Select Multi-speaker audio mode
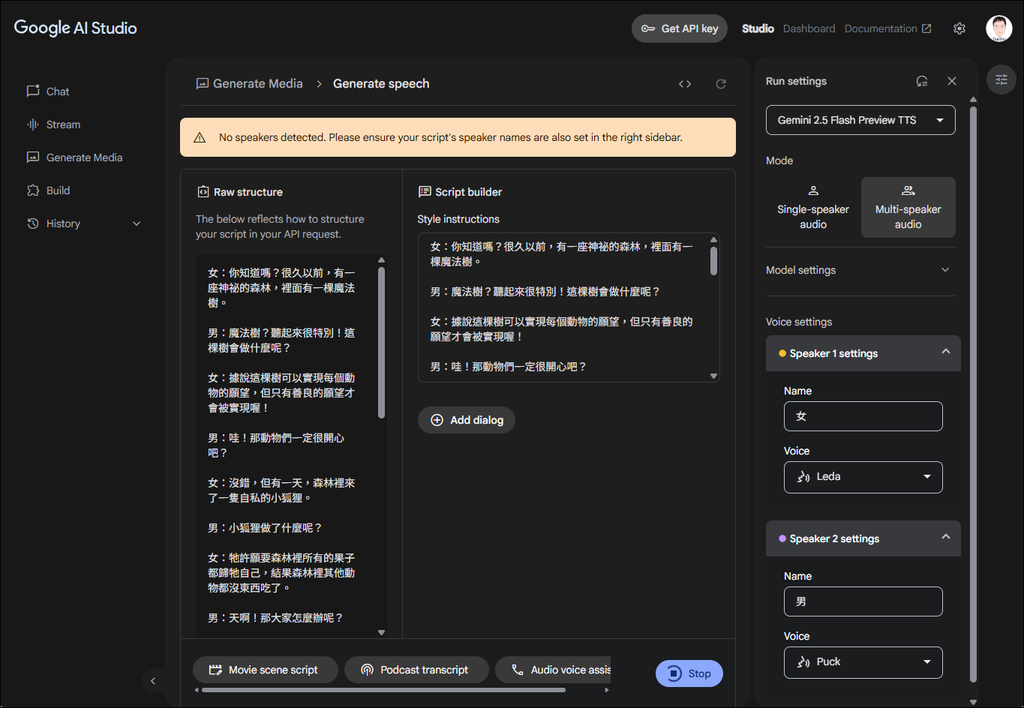 (908, 207)
